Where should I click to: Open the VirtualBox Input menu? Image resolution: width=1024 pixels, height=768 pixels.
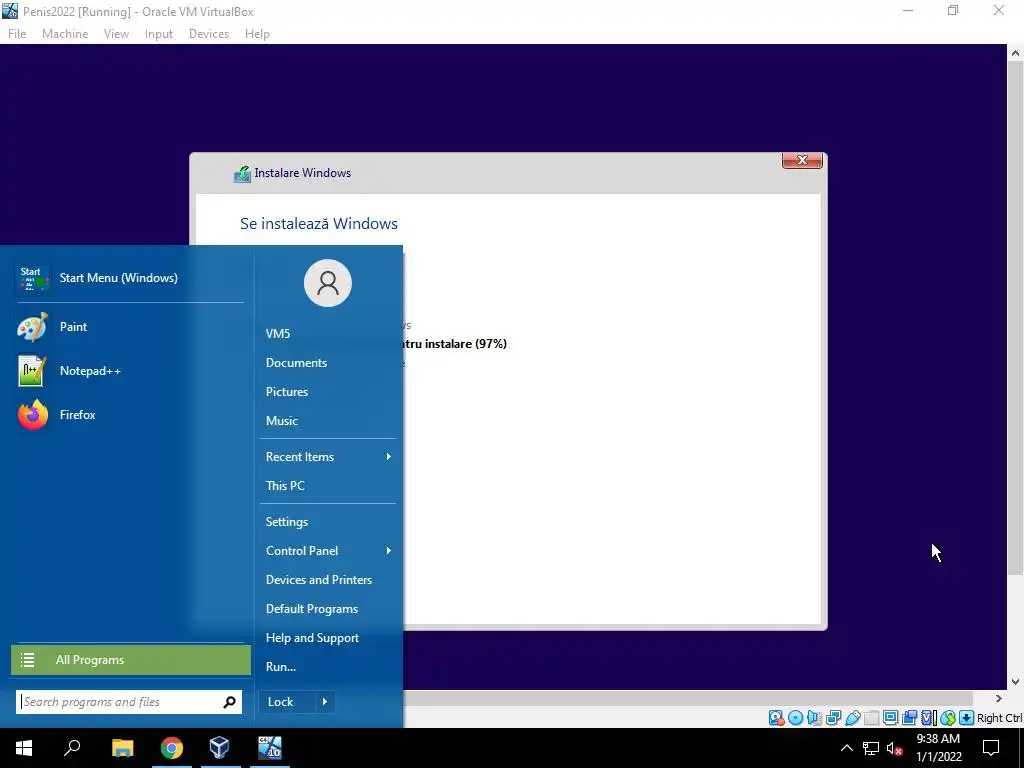(x=159, y=34)
